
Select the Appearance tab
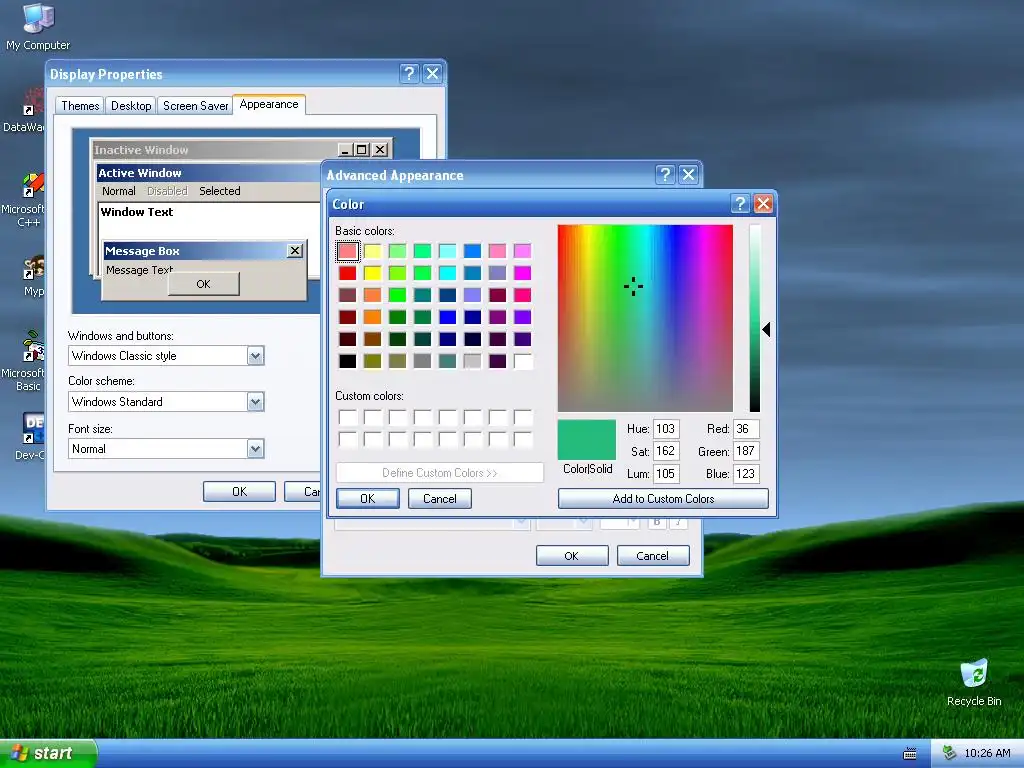[268, 104]
